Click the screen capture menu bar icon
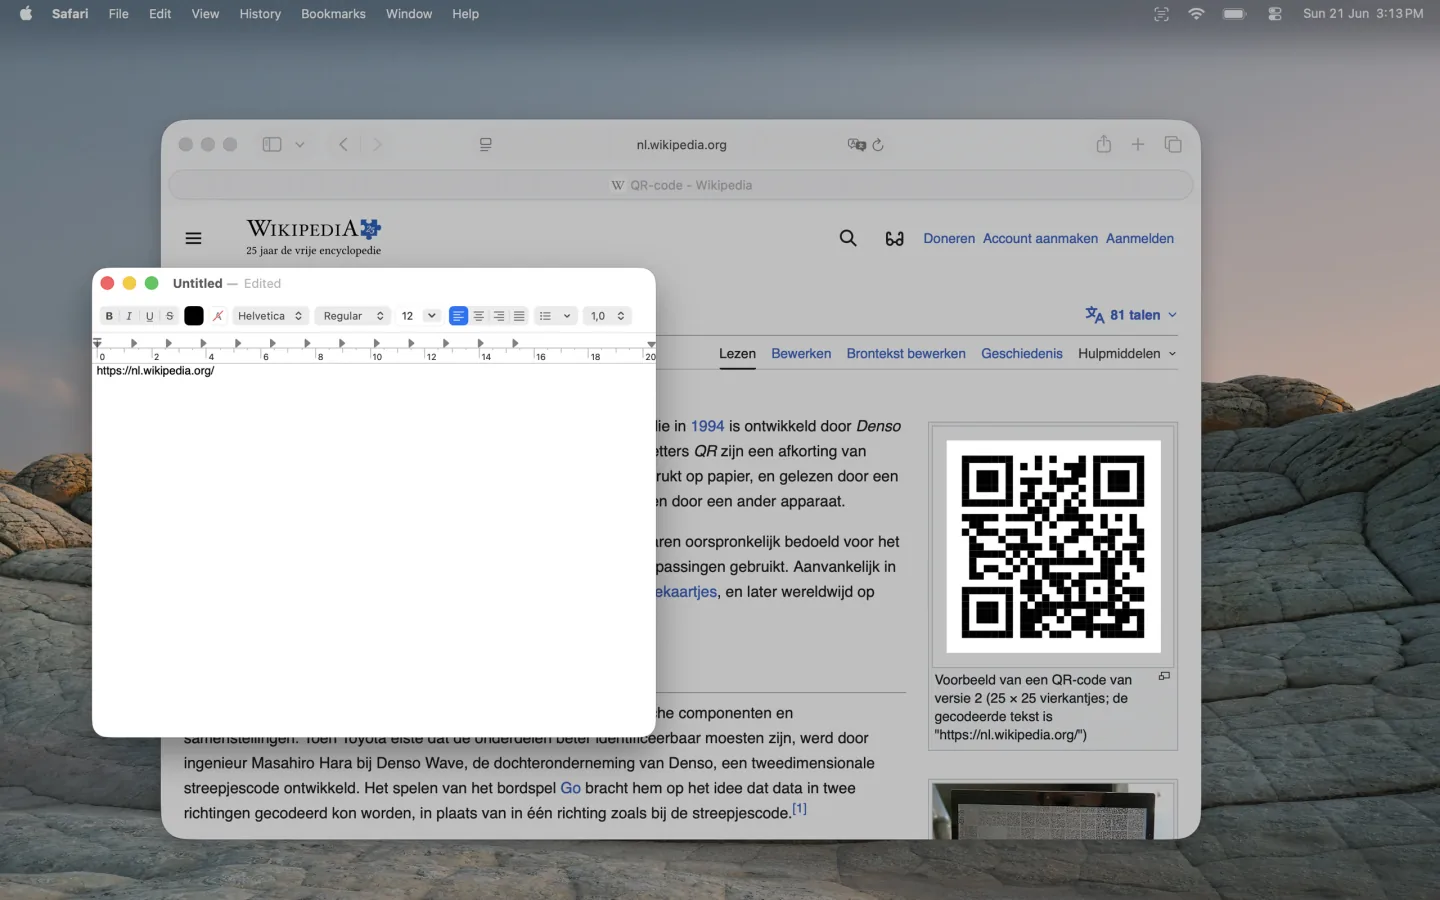Image resolution: width=1440 pixels, height=900 pixels. pos(1161,14)
